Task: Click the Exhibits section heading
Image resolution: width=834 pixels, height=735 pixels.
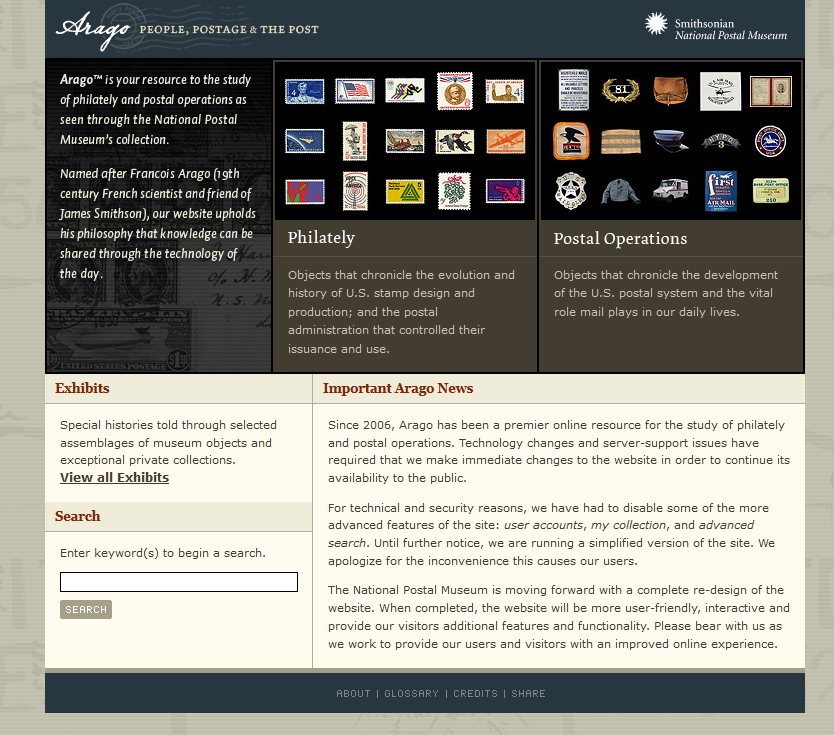Action: 82,388
